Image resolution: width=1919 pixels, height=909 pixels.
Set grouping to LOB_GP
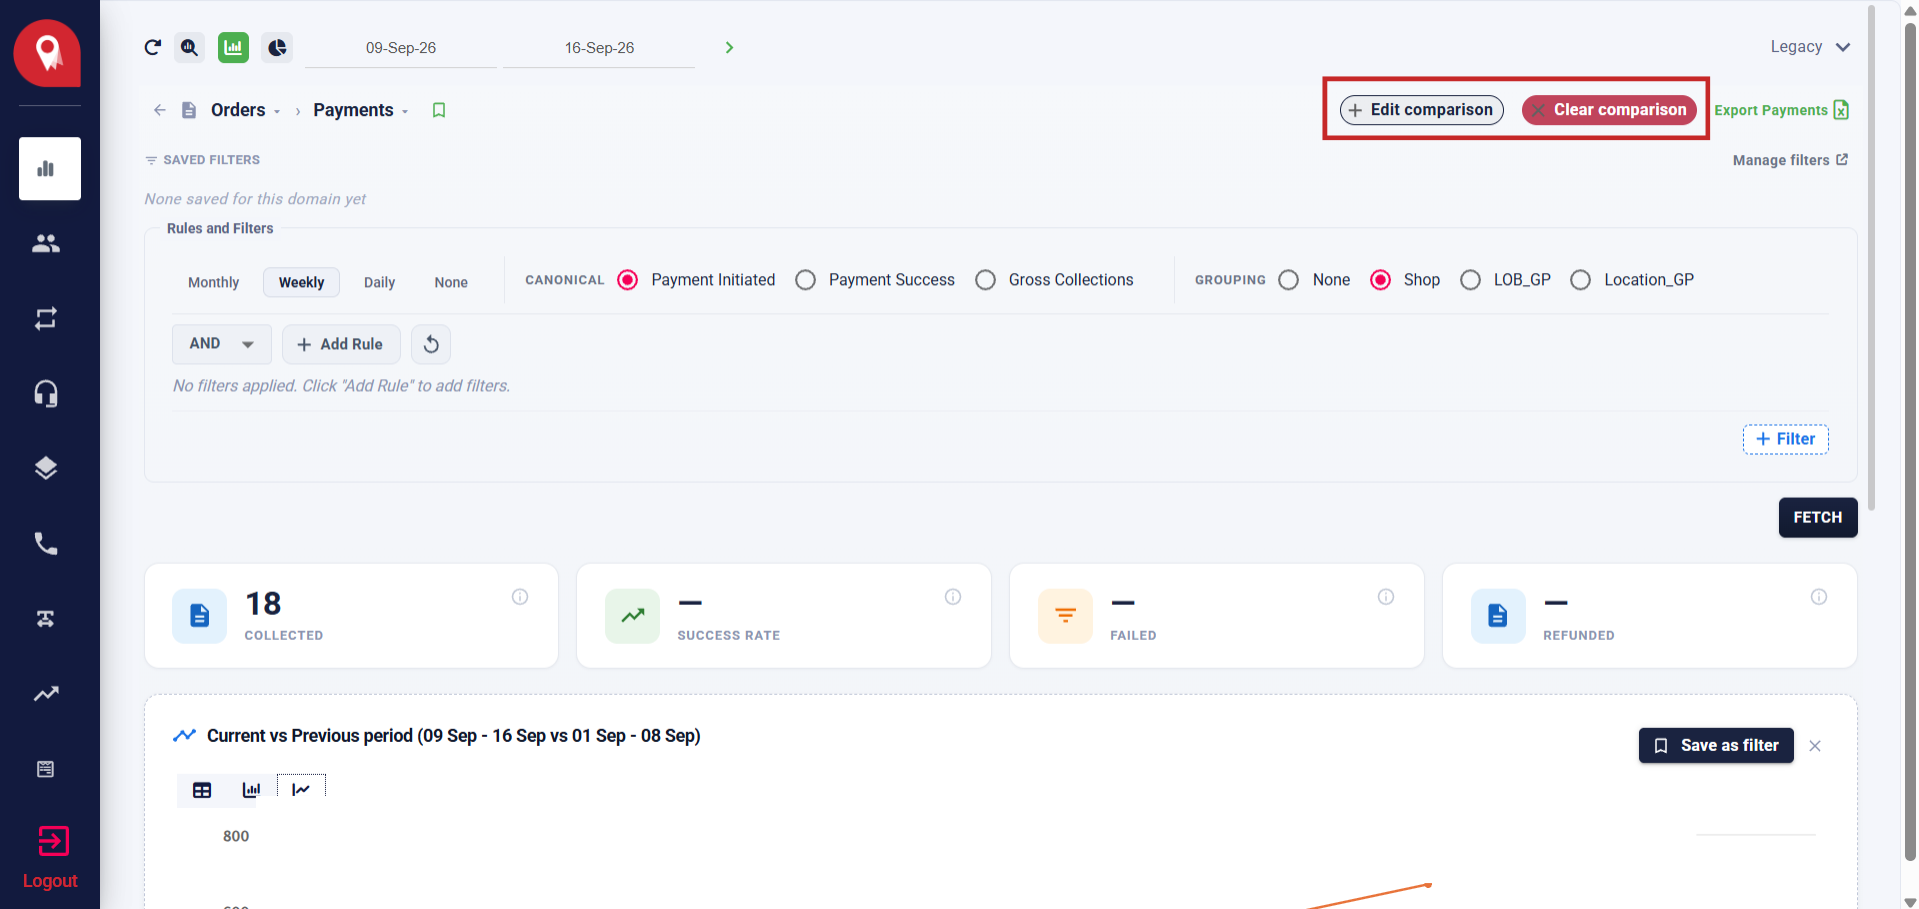click(x=1470, y=280)
